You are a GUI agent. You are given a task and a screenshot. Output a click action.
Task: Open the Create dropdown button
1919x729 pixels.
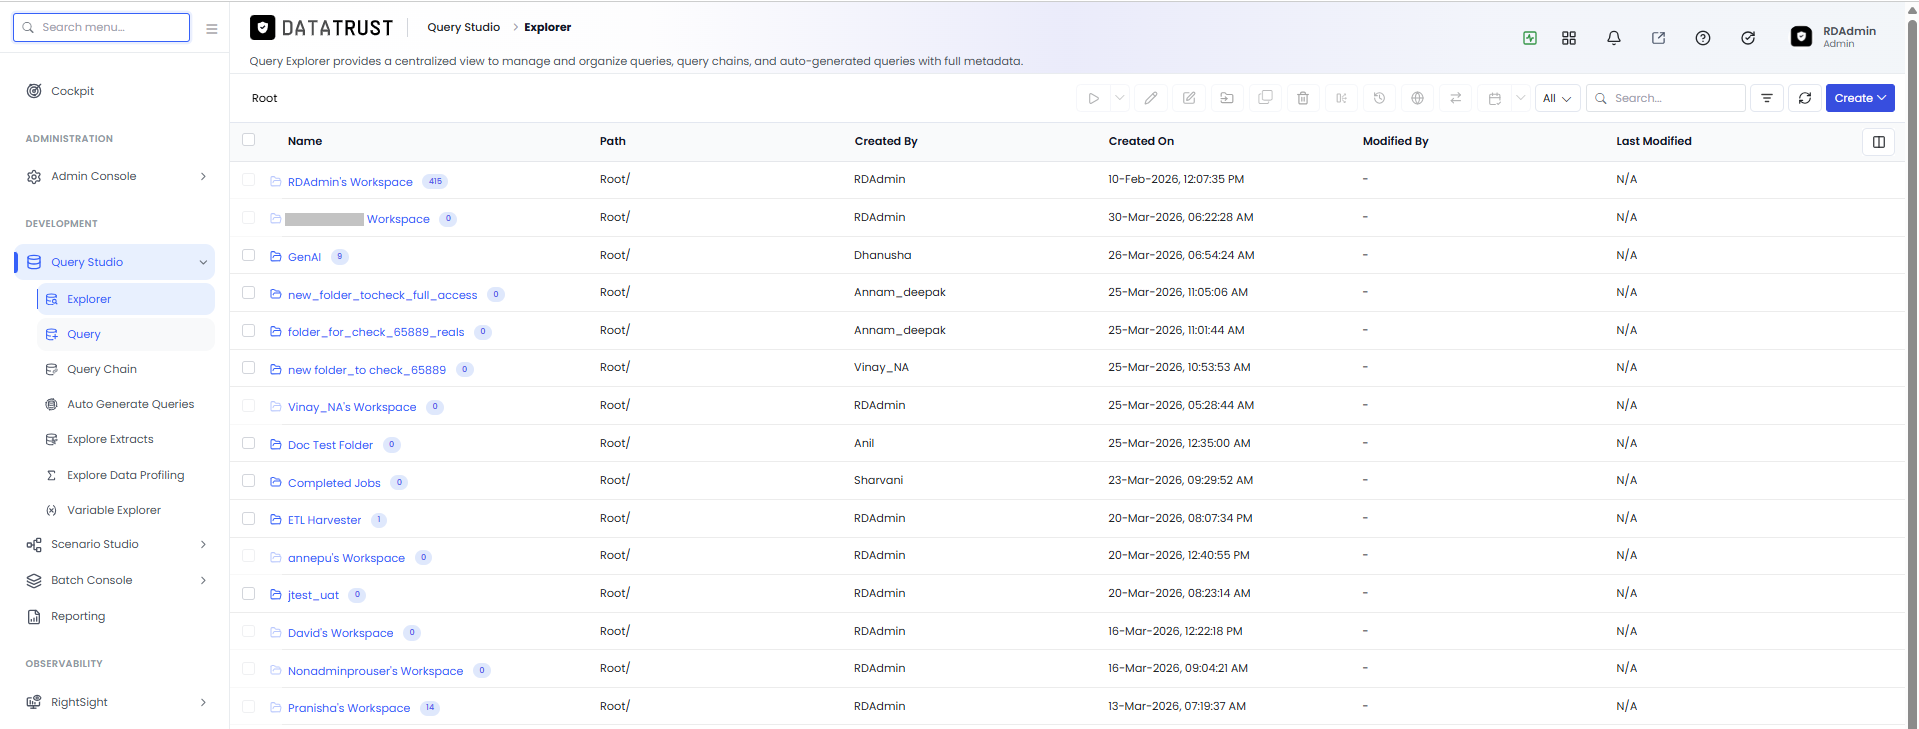[x=1860, y=98]
